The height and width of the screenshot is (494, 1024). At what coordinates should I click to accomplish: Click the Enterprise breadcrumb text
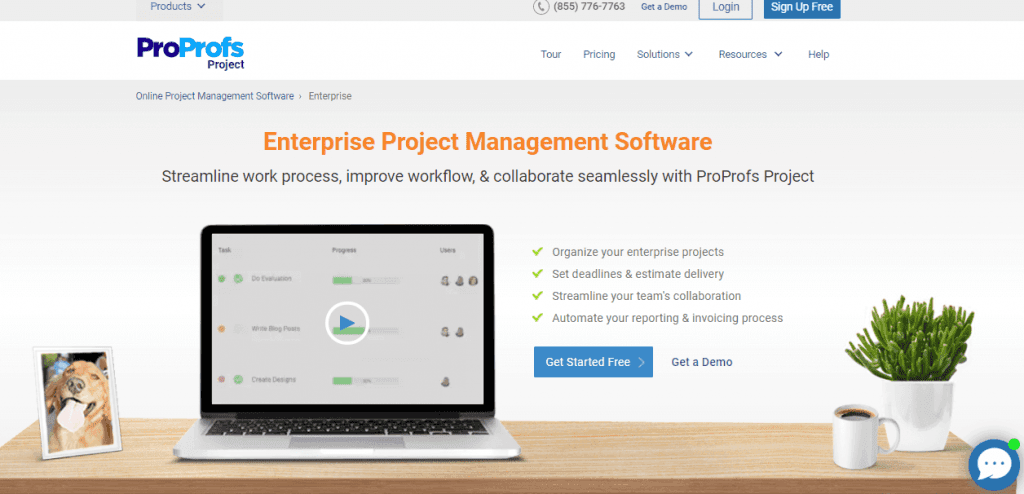330,96
